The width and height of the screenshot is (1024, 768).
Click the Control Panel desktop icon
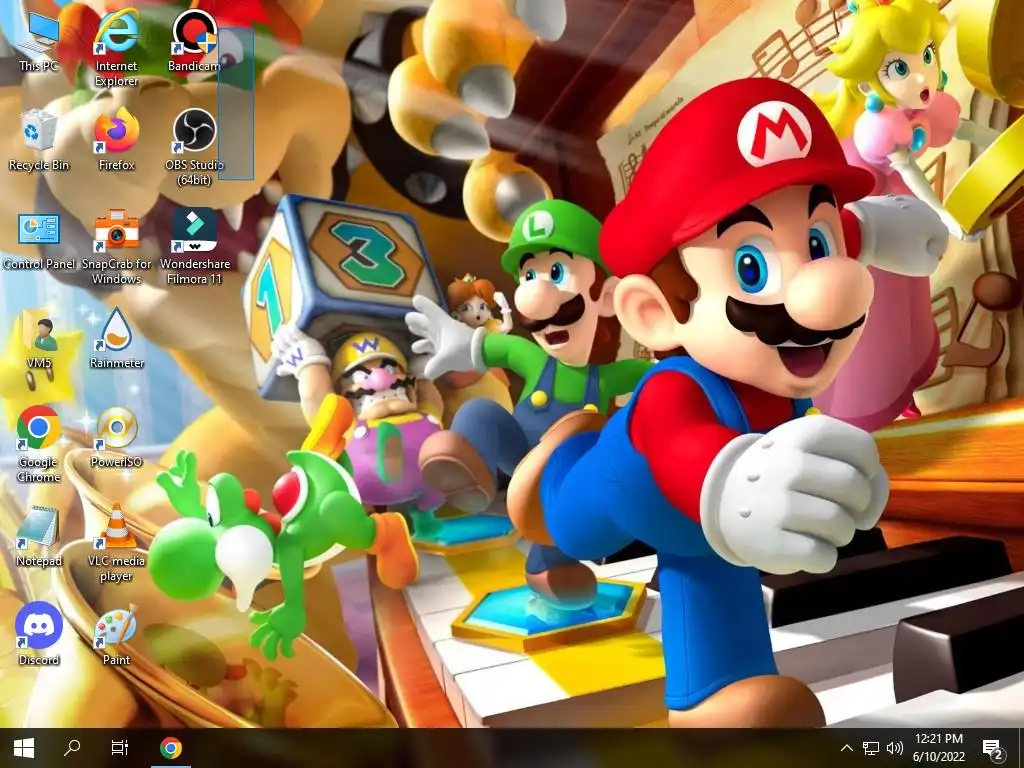pyautogui.click(x=39, y=239)
